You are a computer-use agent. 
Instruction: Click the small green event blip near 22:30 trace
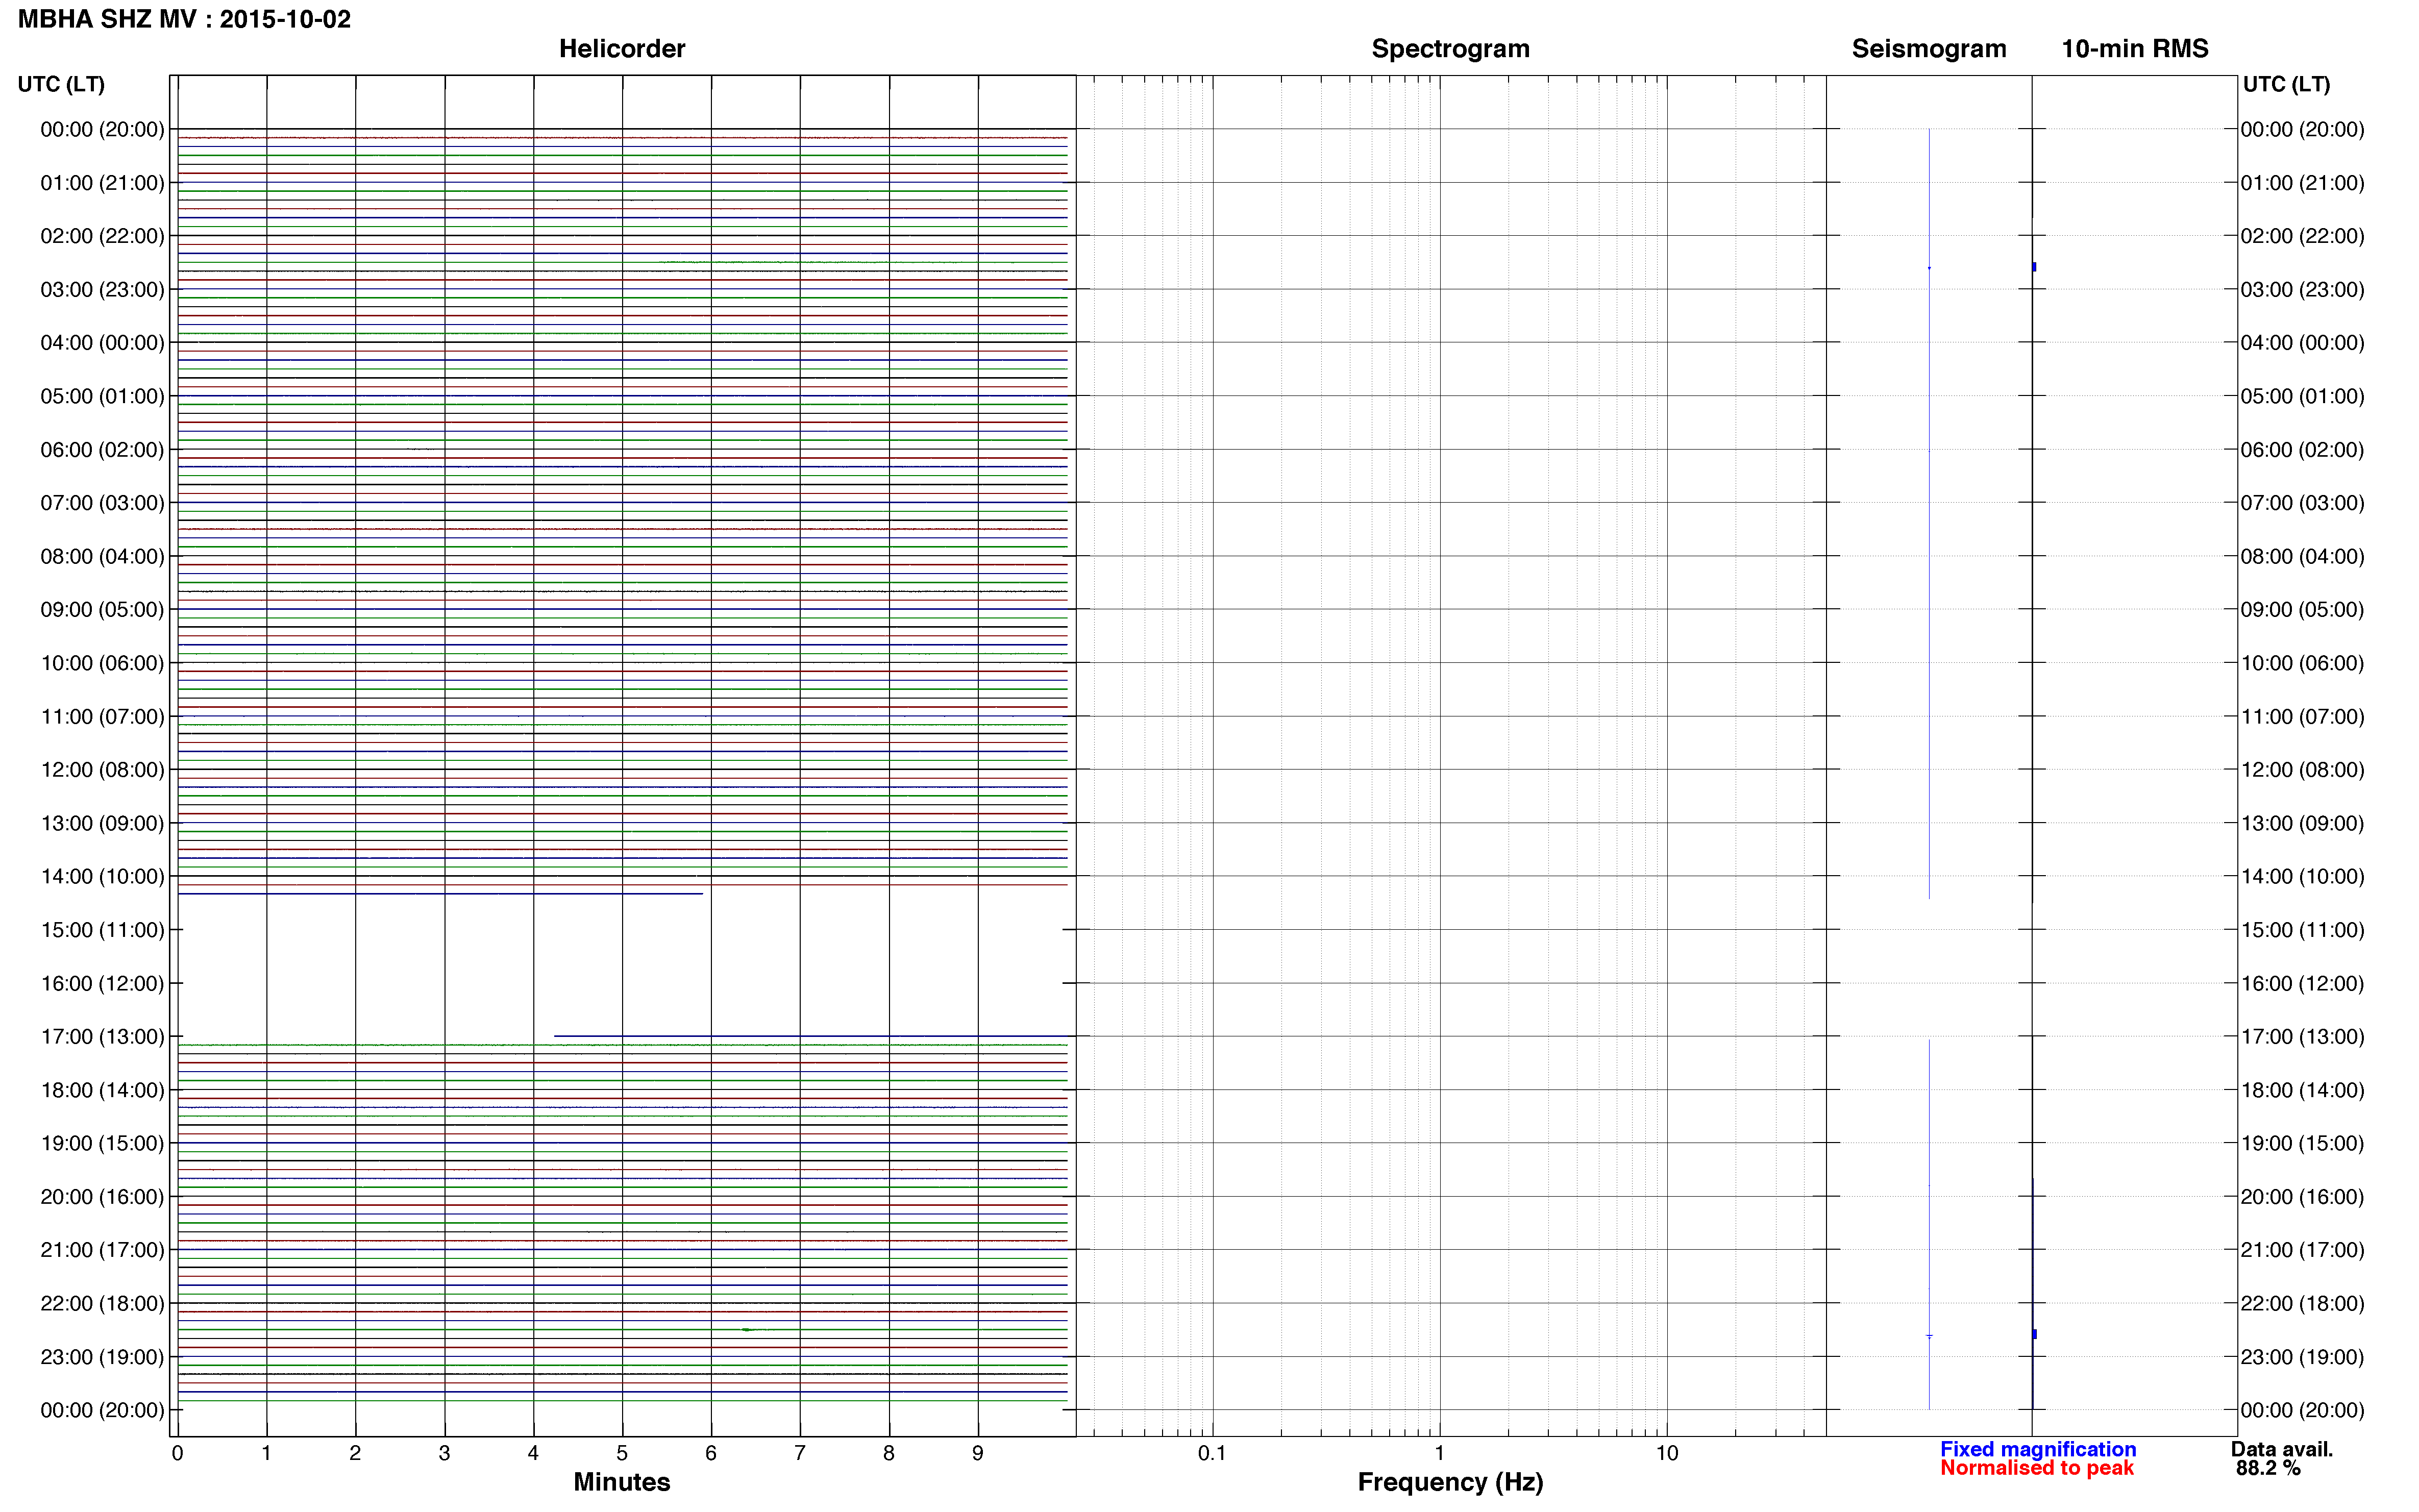pos(748,1330)
